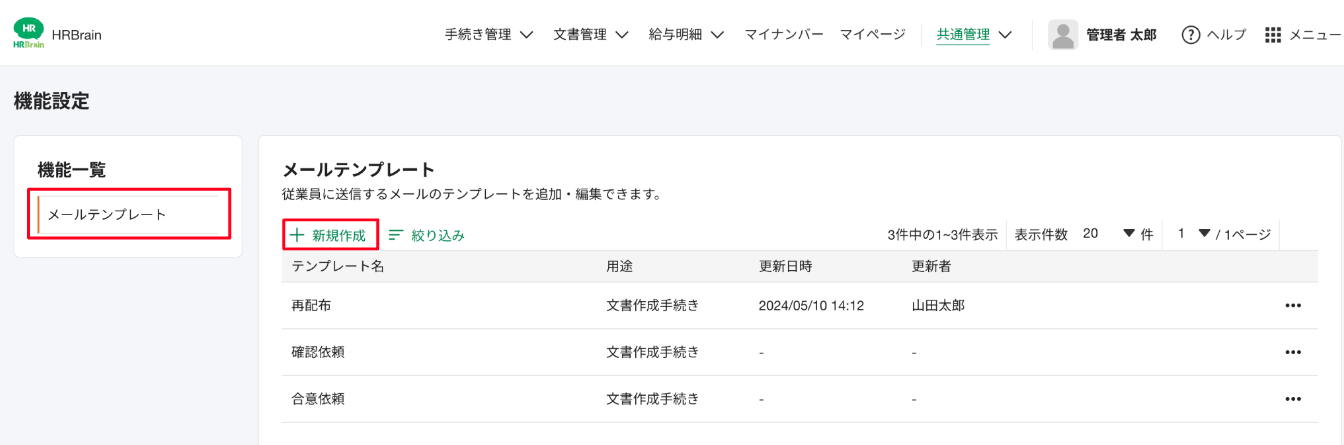The height and width of the screenshot is (445, 1344).
Task: Open more options for 合意依頼 row
Action: click(1292, 399)
